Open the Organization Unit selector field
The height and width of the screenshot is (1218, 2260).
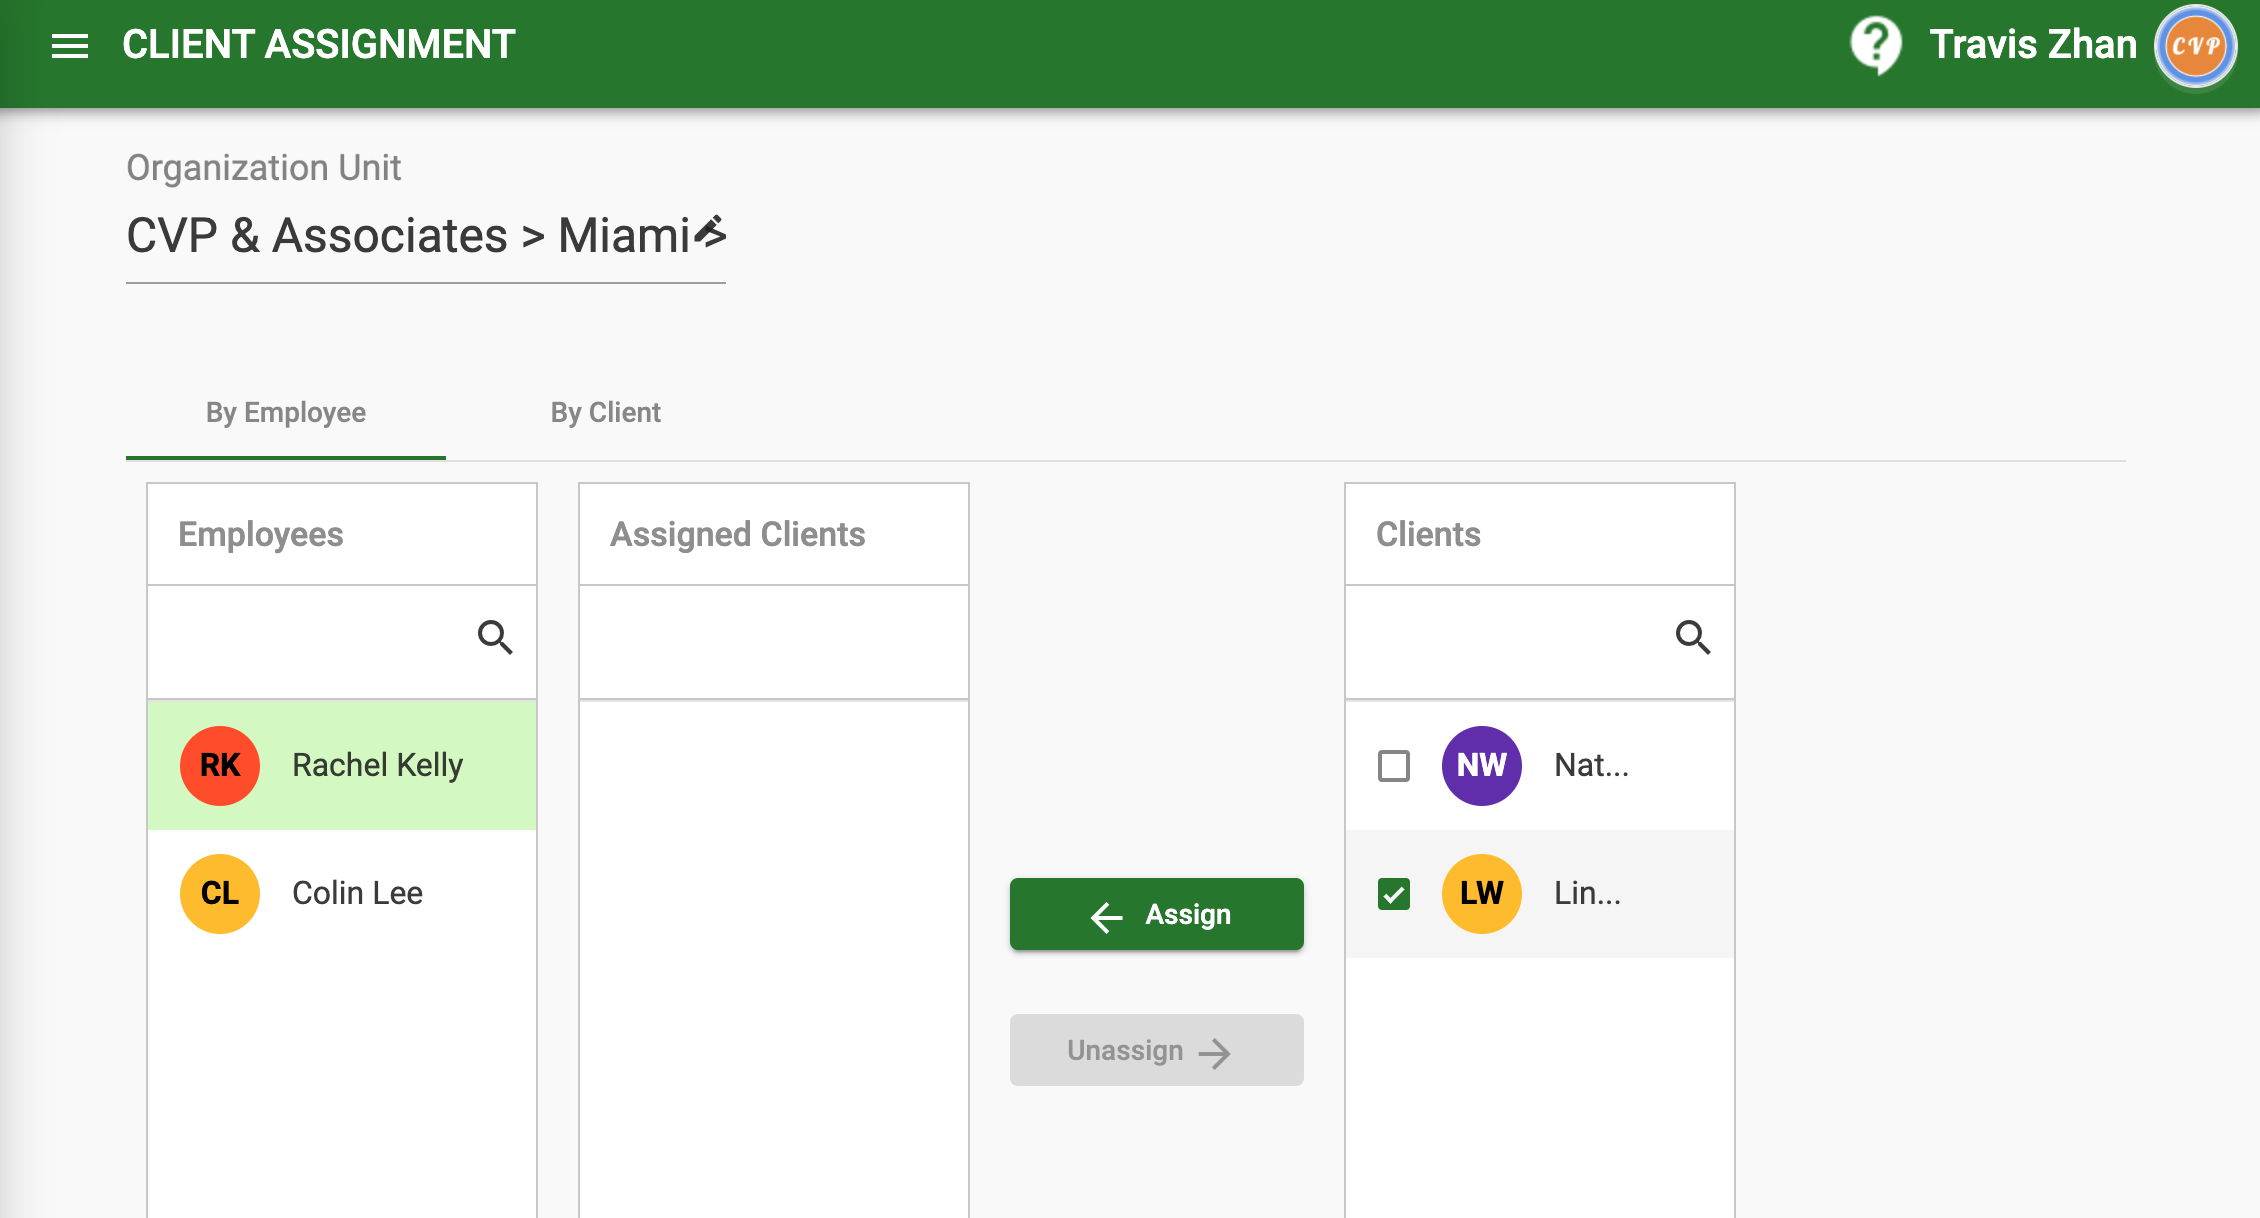[x=400, y=237]
